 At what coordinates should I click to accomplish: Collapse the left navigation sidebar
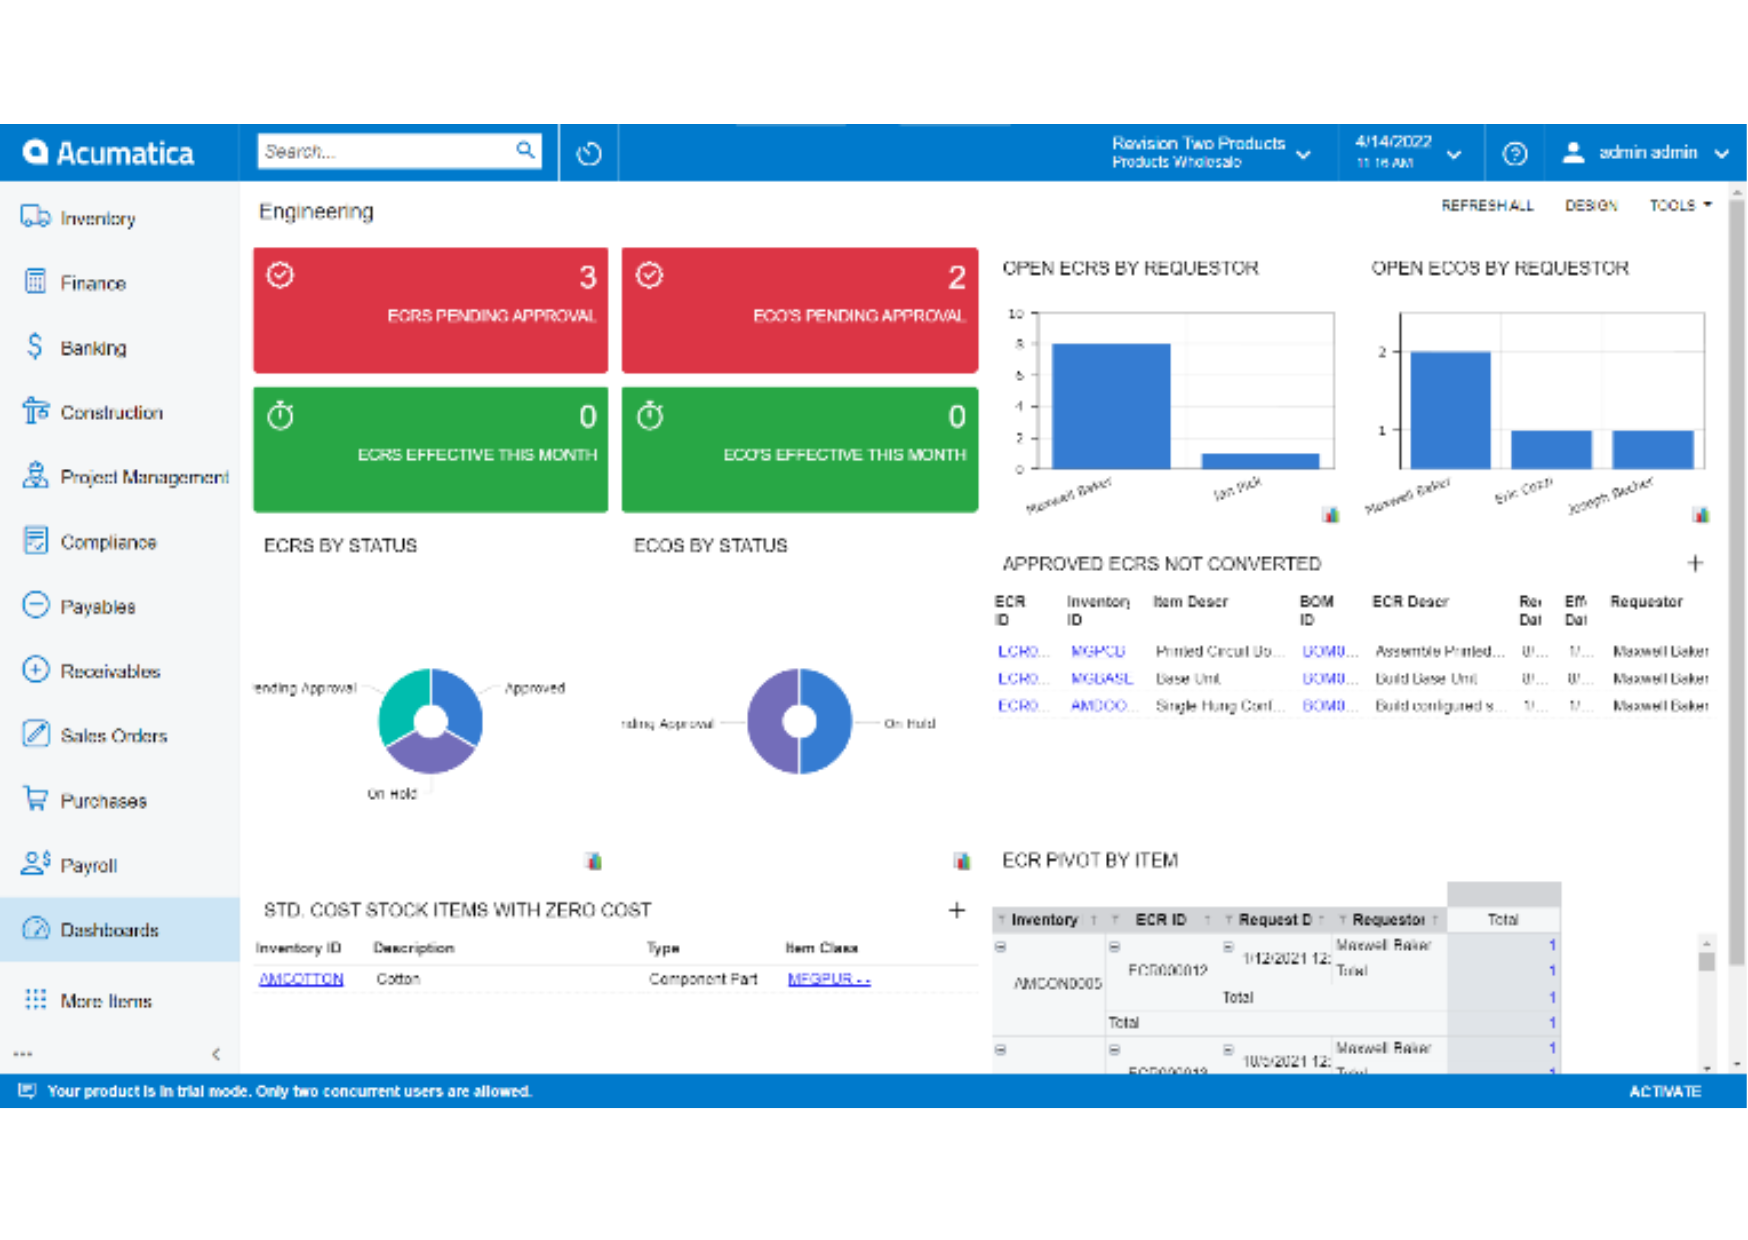pyautogui.click(x=216, y=1054)
